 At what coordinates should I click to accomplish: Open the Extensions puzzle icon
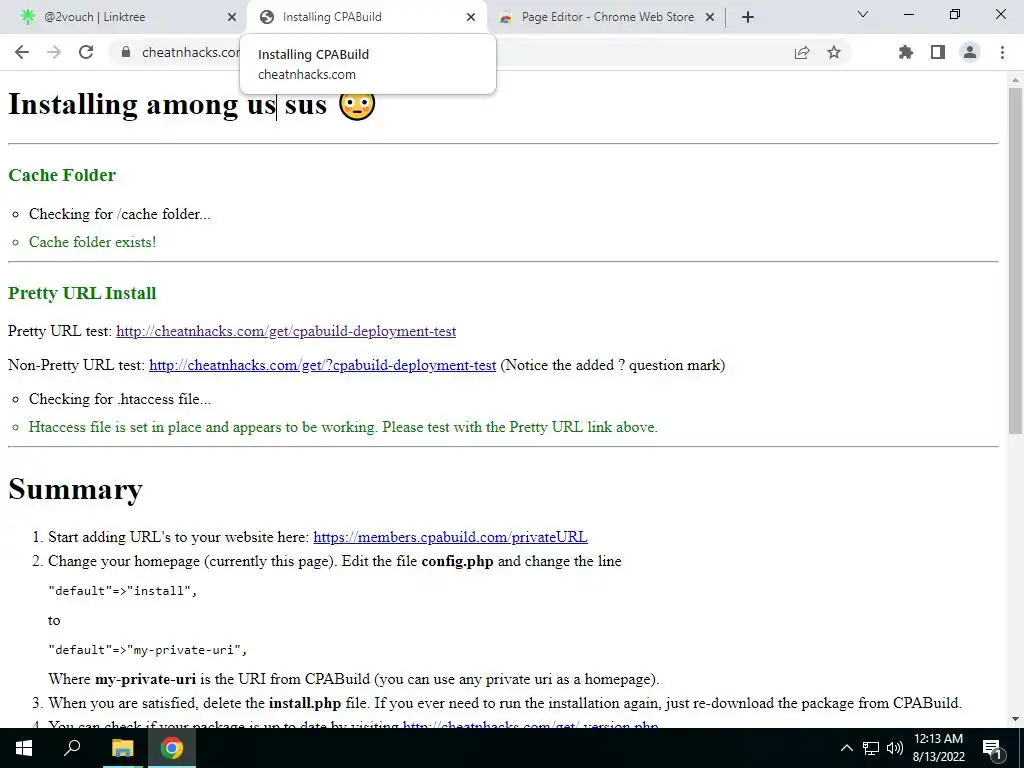click(x=906, y=52)
